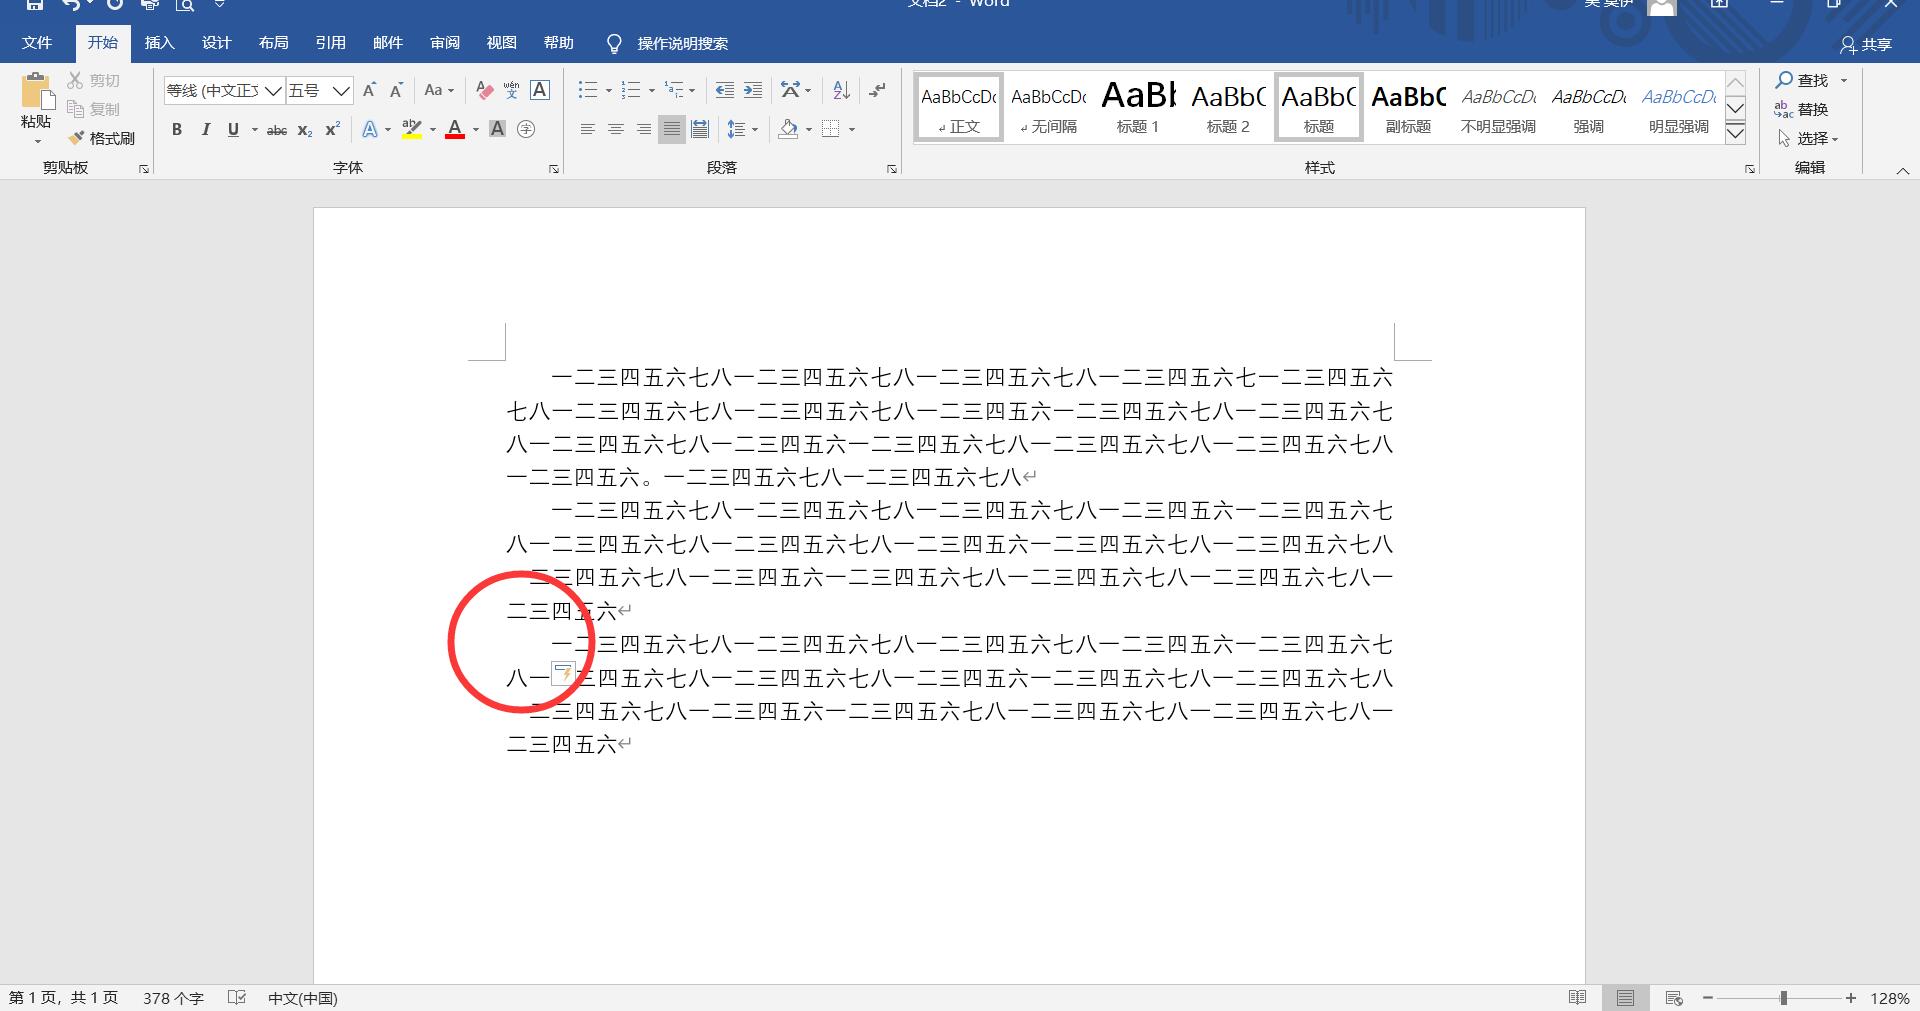1920x1011 pixels.
Task: Switch to the 布局 (Layout) tab
Action: click(273, 43)
